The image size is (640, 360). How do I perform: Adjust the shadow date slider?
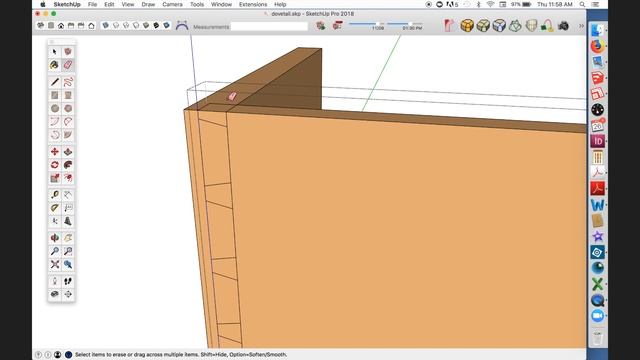tap(366, 24)
